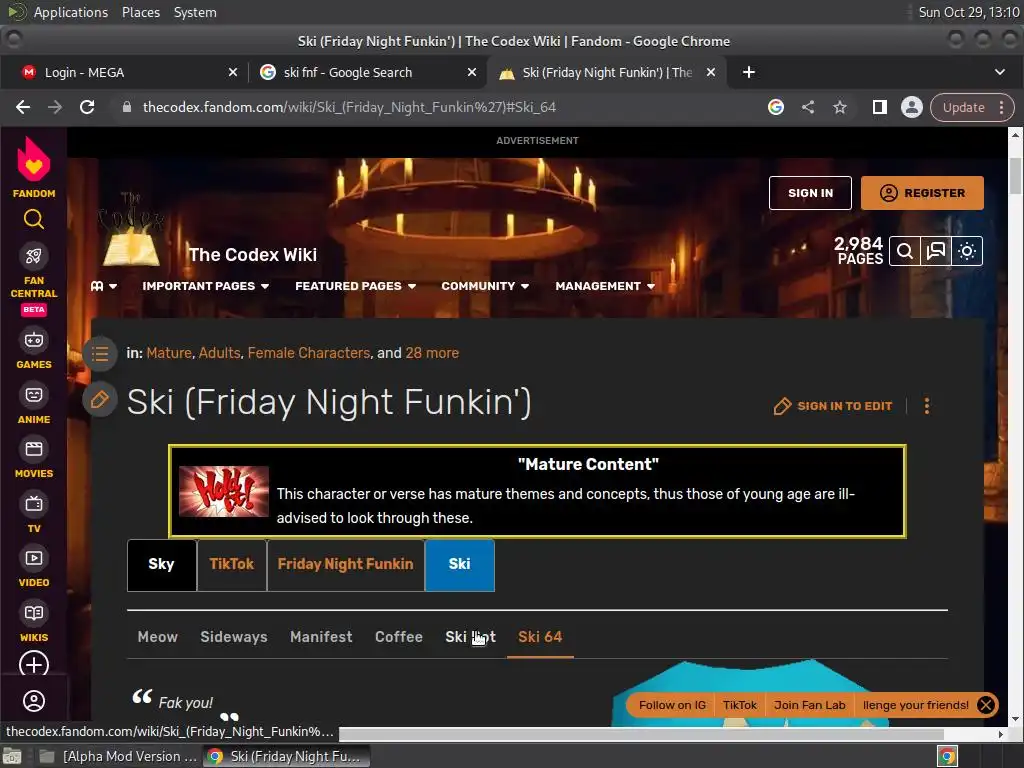Viewport: 1024px width, 768px height.
Task: Open the table of contents icon
Action: pyautogui.click(x=100, y=354)
